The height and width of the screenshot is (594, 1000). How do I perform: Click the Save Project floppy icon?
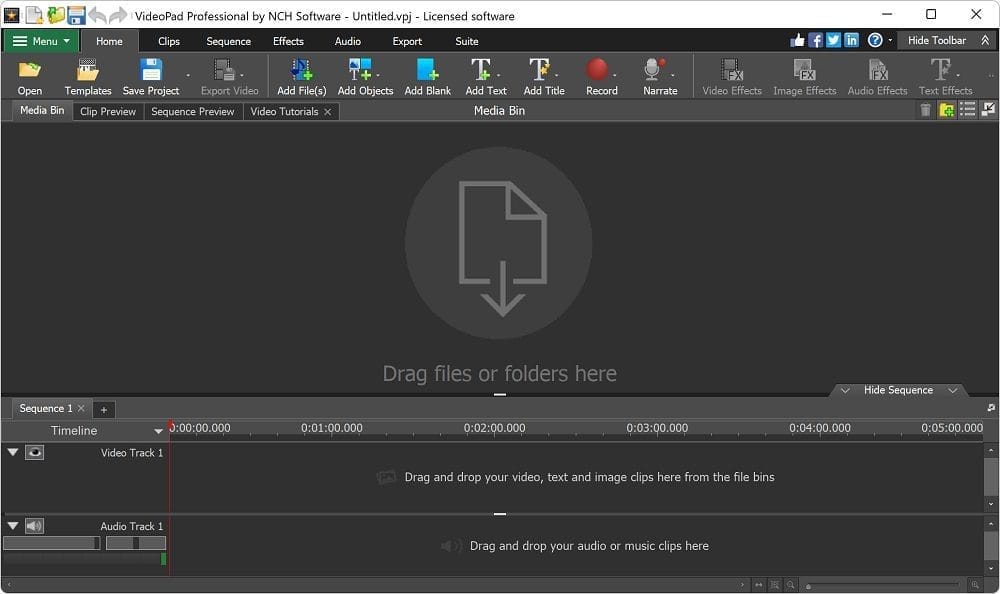[x=151, y=70]
